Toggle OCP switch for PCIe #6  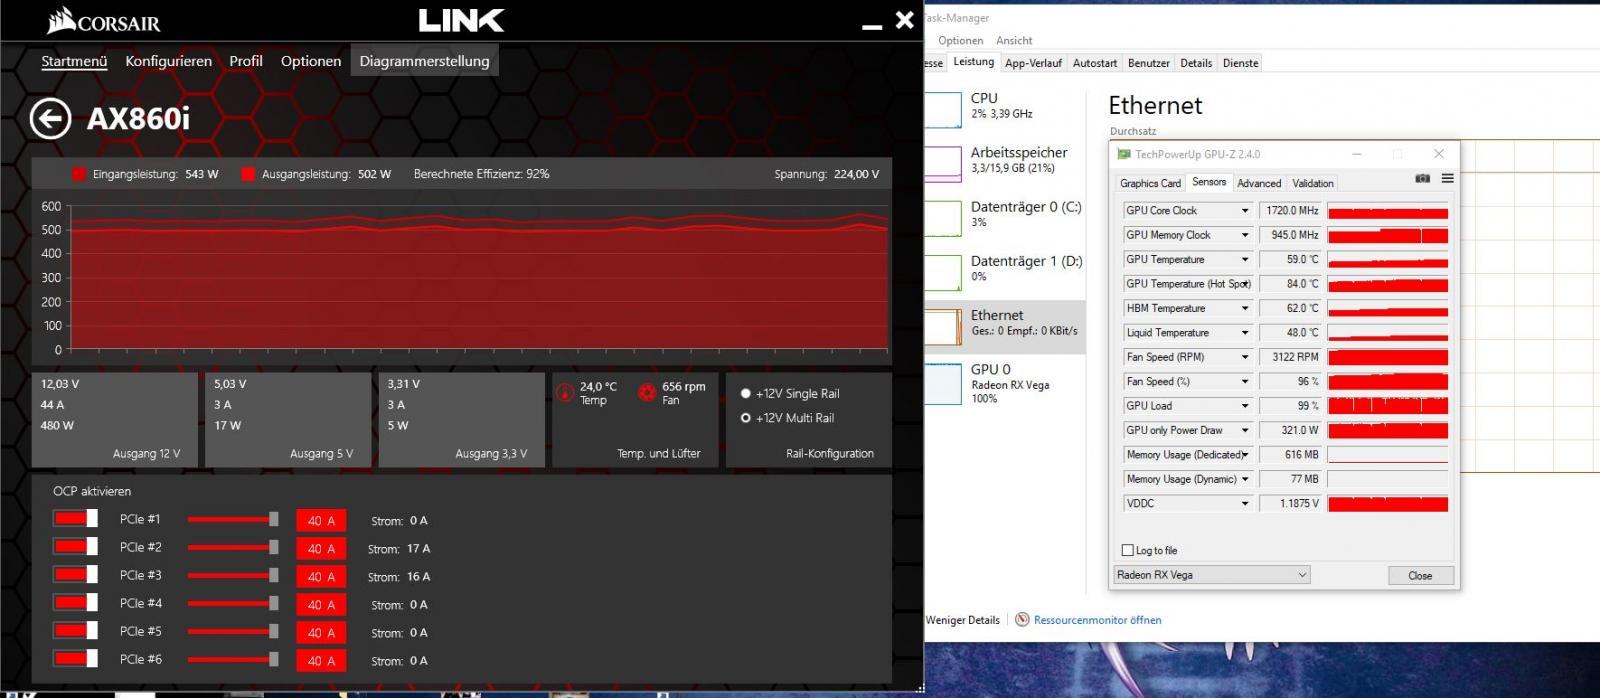(x=76, y=658)
